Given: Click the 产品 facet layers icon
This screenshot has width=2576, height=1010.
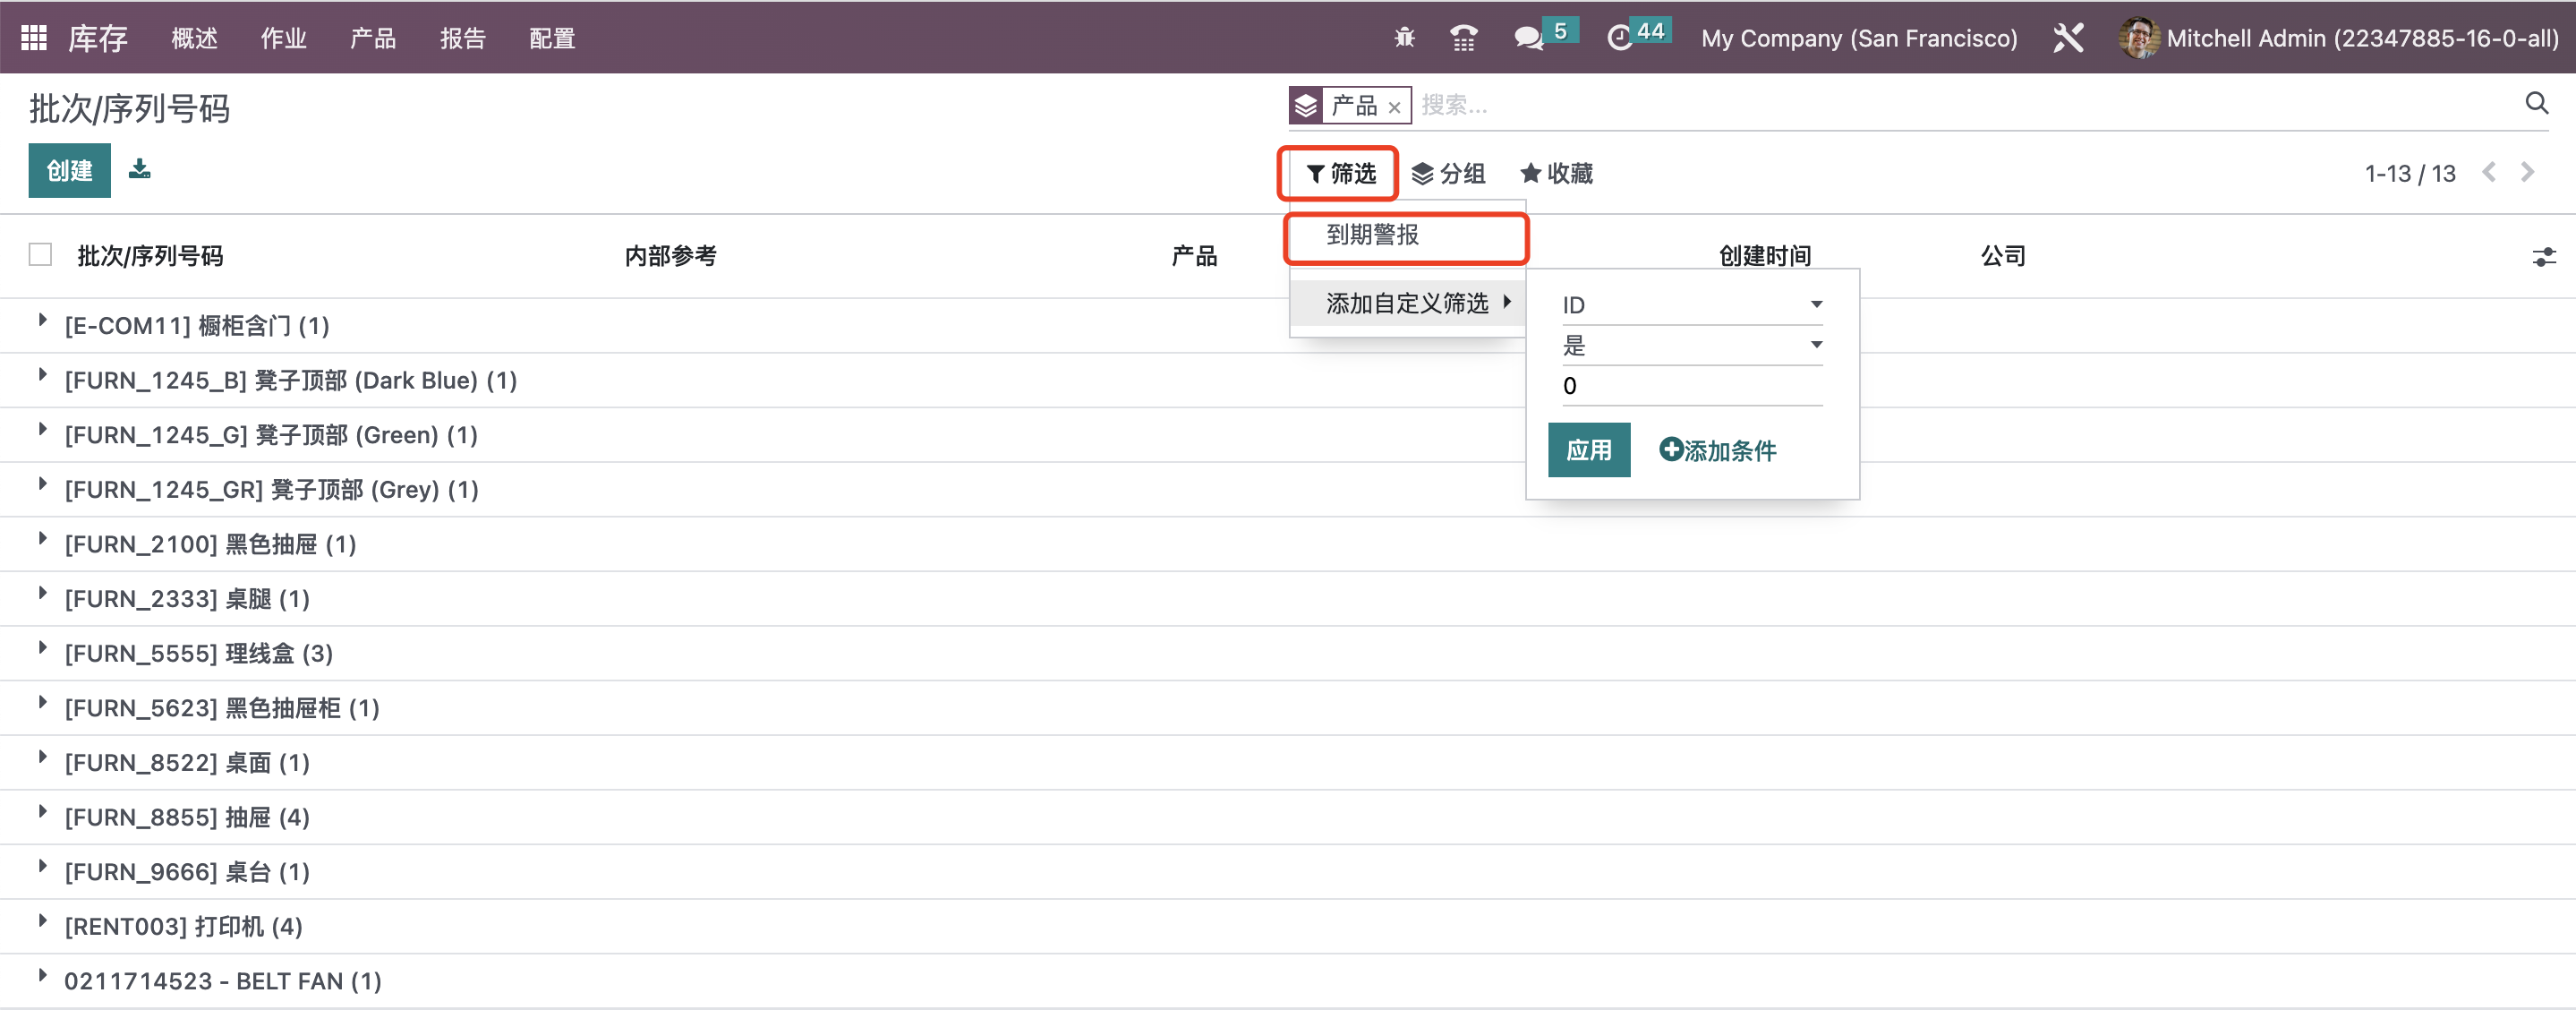Looking at the screenshot, I should pos(1306,105).
